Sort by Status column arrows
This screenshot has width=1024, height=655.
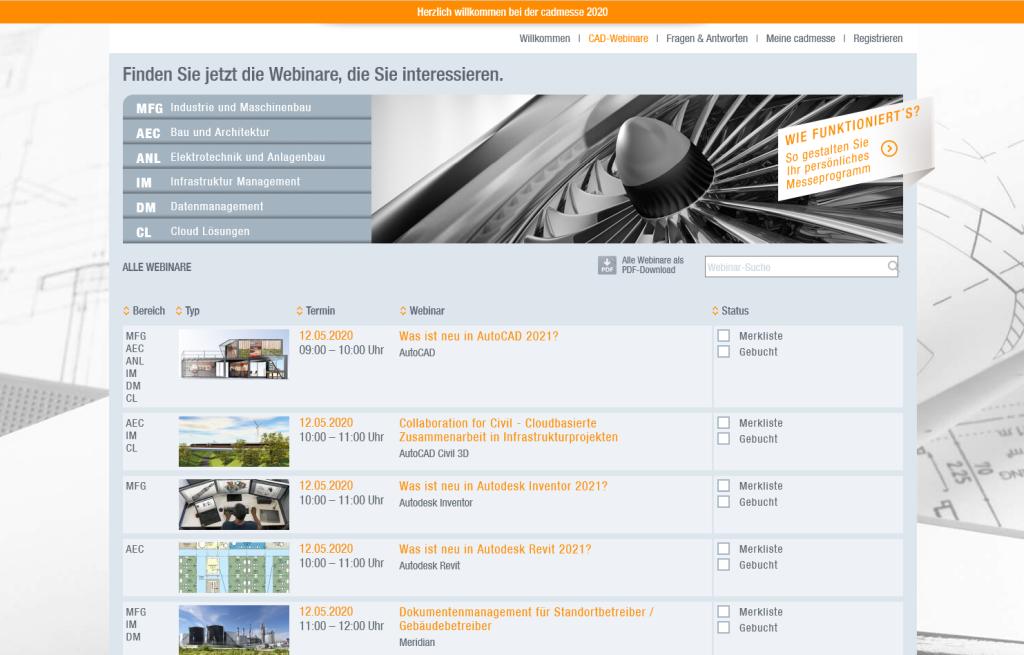[715, 311]
